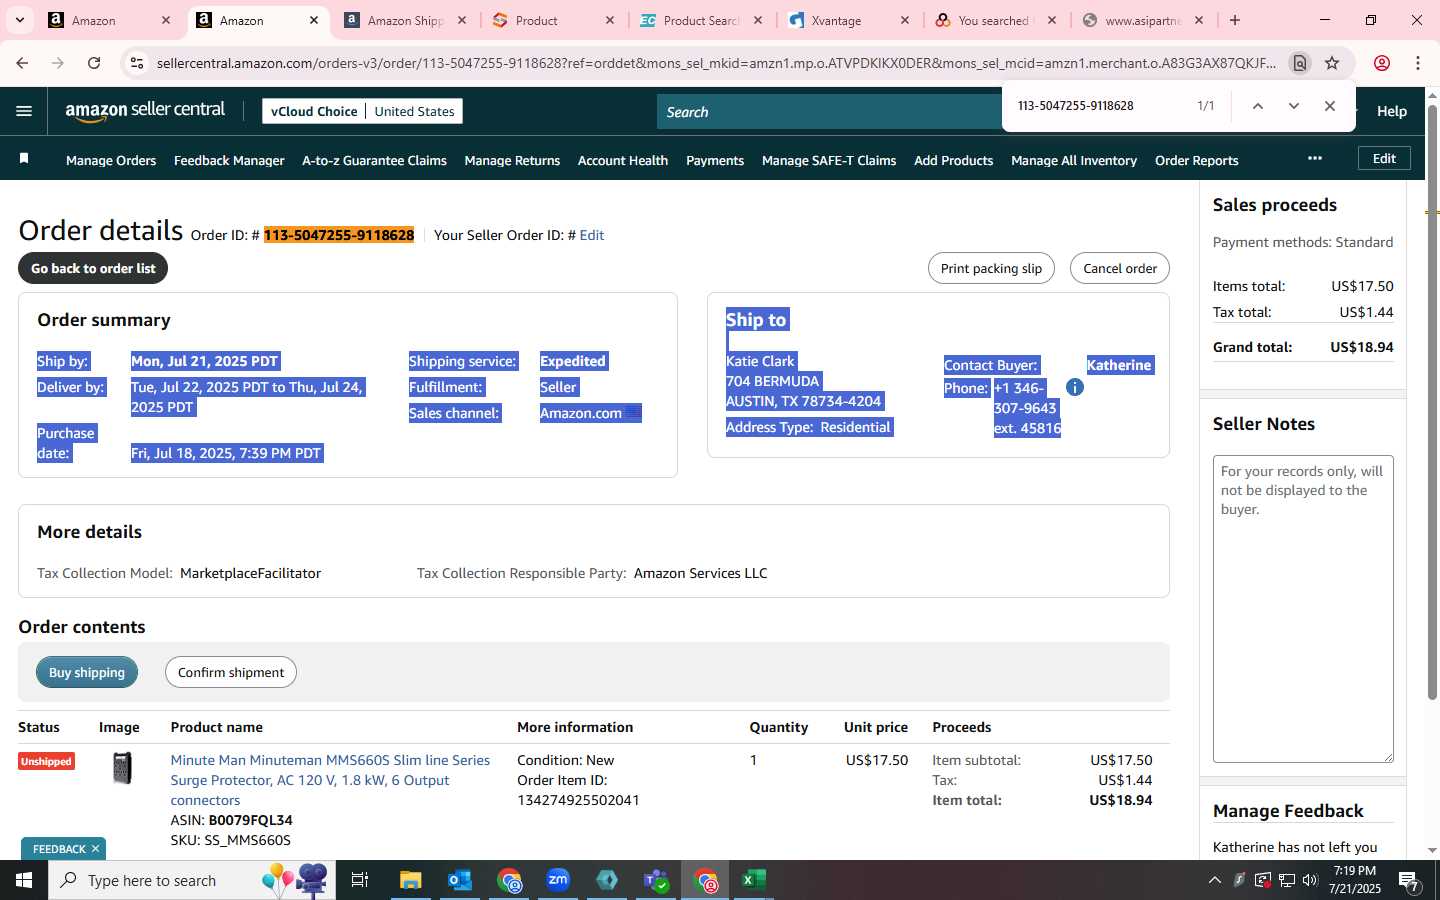Open Manage All Inventory
Image resolution: width=1440 pixels, height=900 pixels.
point(1074,160)
